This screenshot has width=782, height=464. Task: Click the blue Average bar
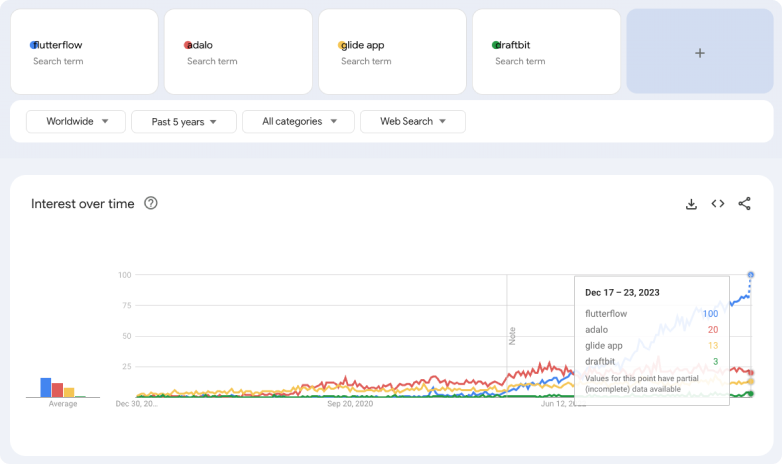[x=46, y=388]
